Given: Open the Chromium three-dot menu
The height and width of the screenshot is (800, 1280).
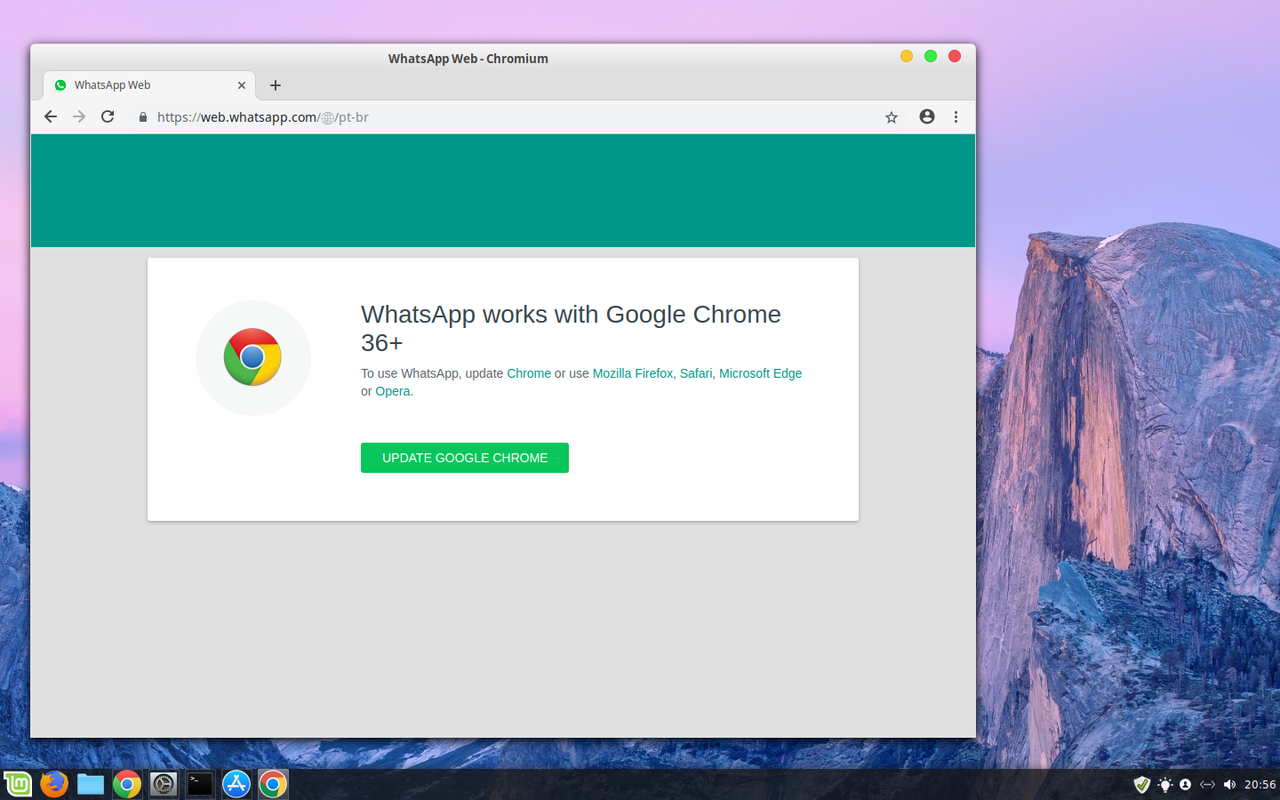Looking at the screenshot, I should point(955,117).
